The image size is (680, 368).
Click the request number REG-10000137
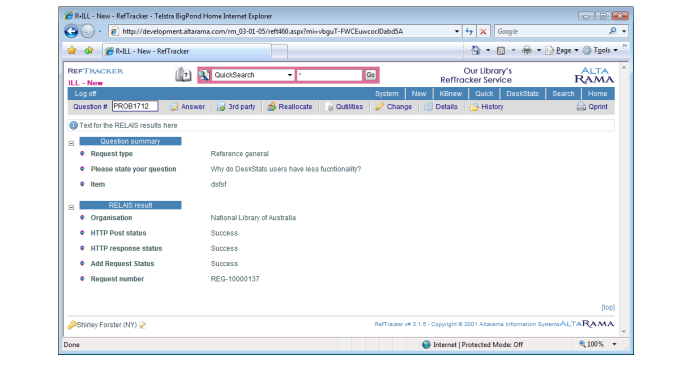pos(235,279)
